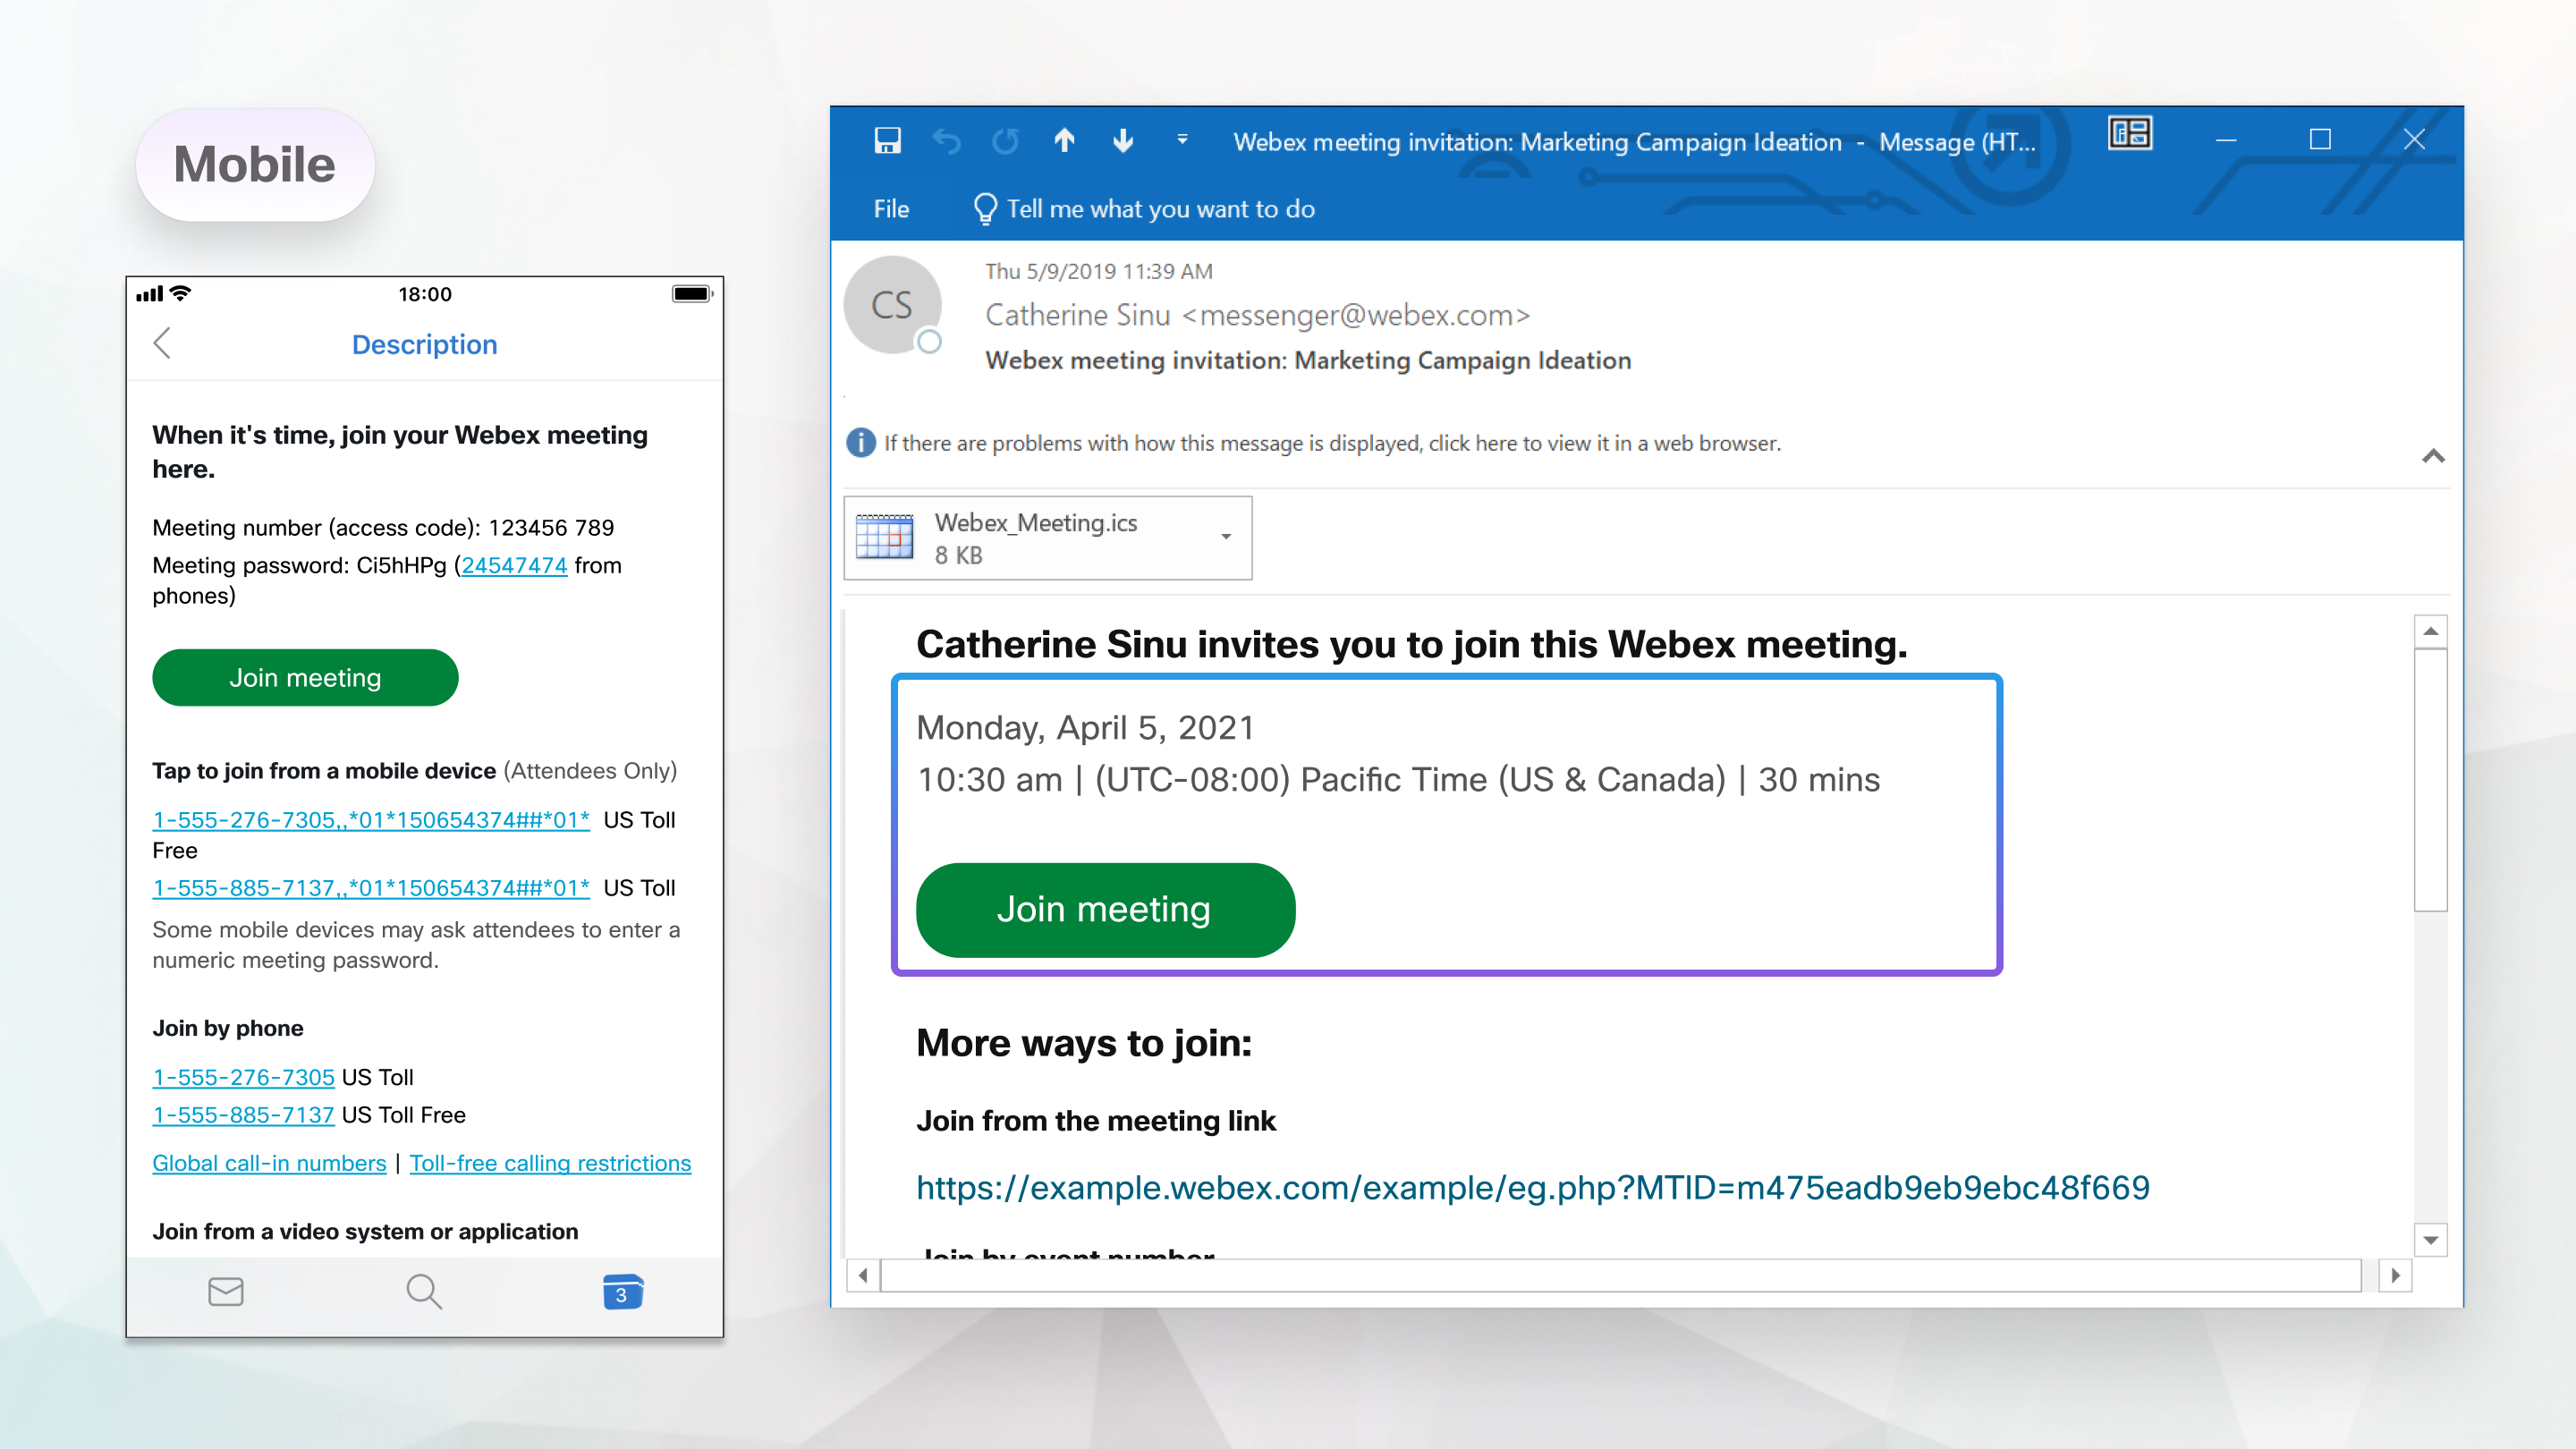Maximize the Outlook message window
2576x1449 pixels.
coord(2320,140)
